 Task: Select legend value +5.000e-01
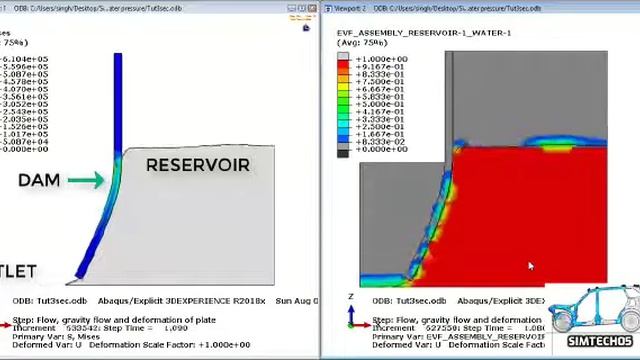pos(380,104)
